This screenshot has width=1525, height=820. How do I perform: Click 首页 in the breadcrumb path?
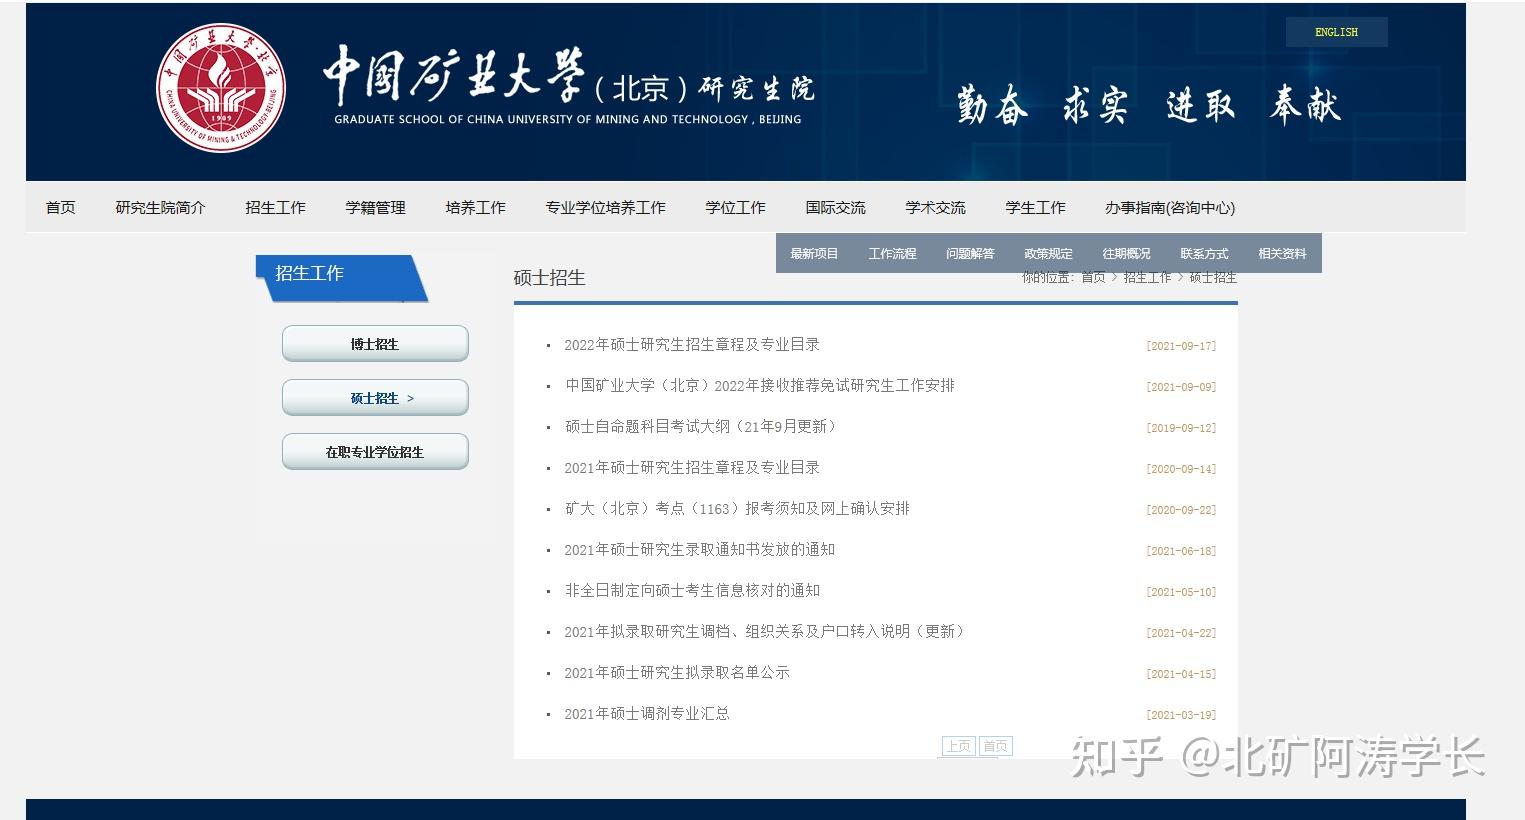(x=1093, y=277)
